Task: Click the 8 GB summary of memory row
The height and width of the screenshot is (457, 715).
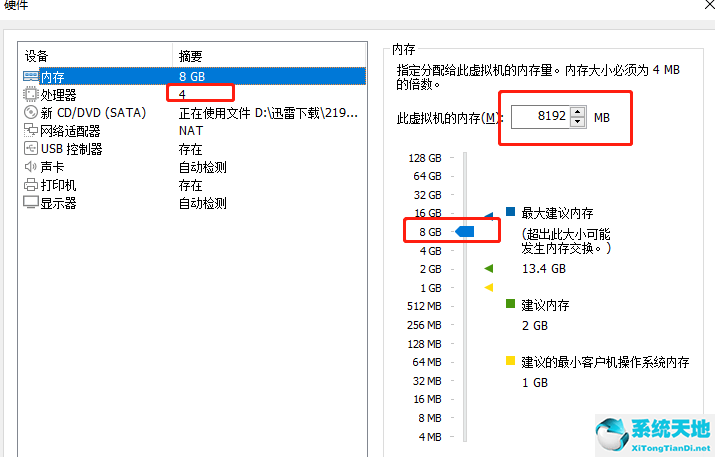Action: click(192, 76)
